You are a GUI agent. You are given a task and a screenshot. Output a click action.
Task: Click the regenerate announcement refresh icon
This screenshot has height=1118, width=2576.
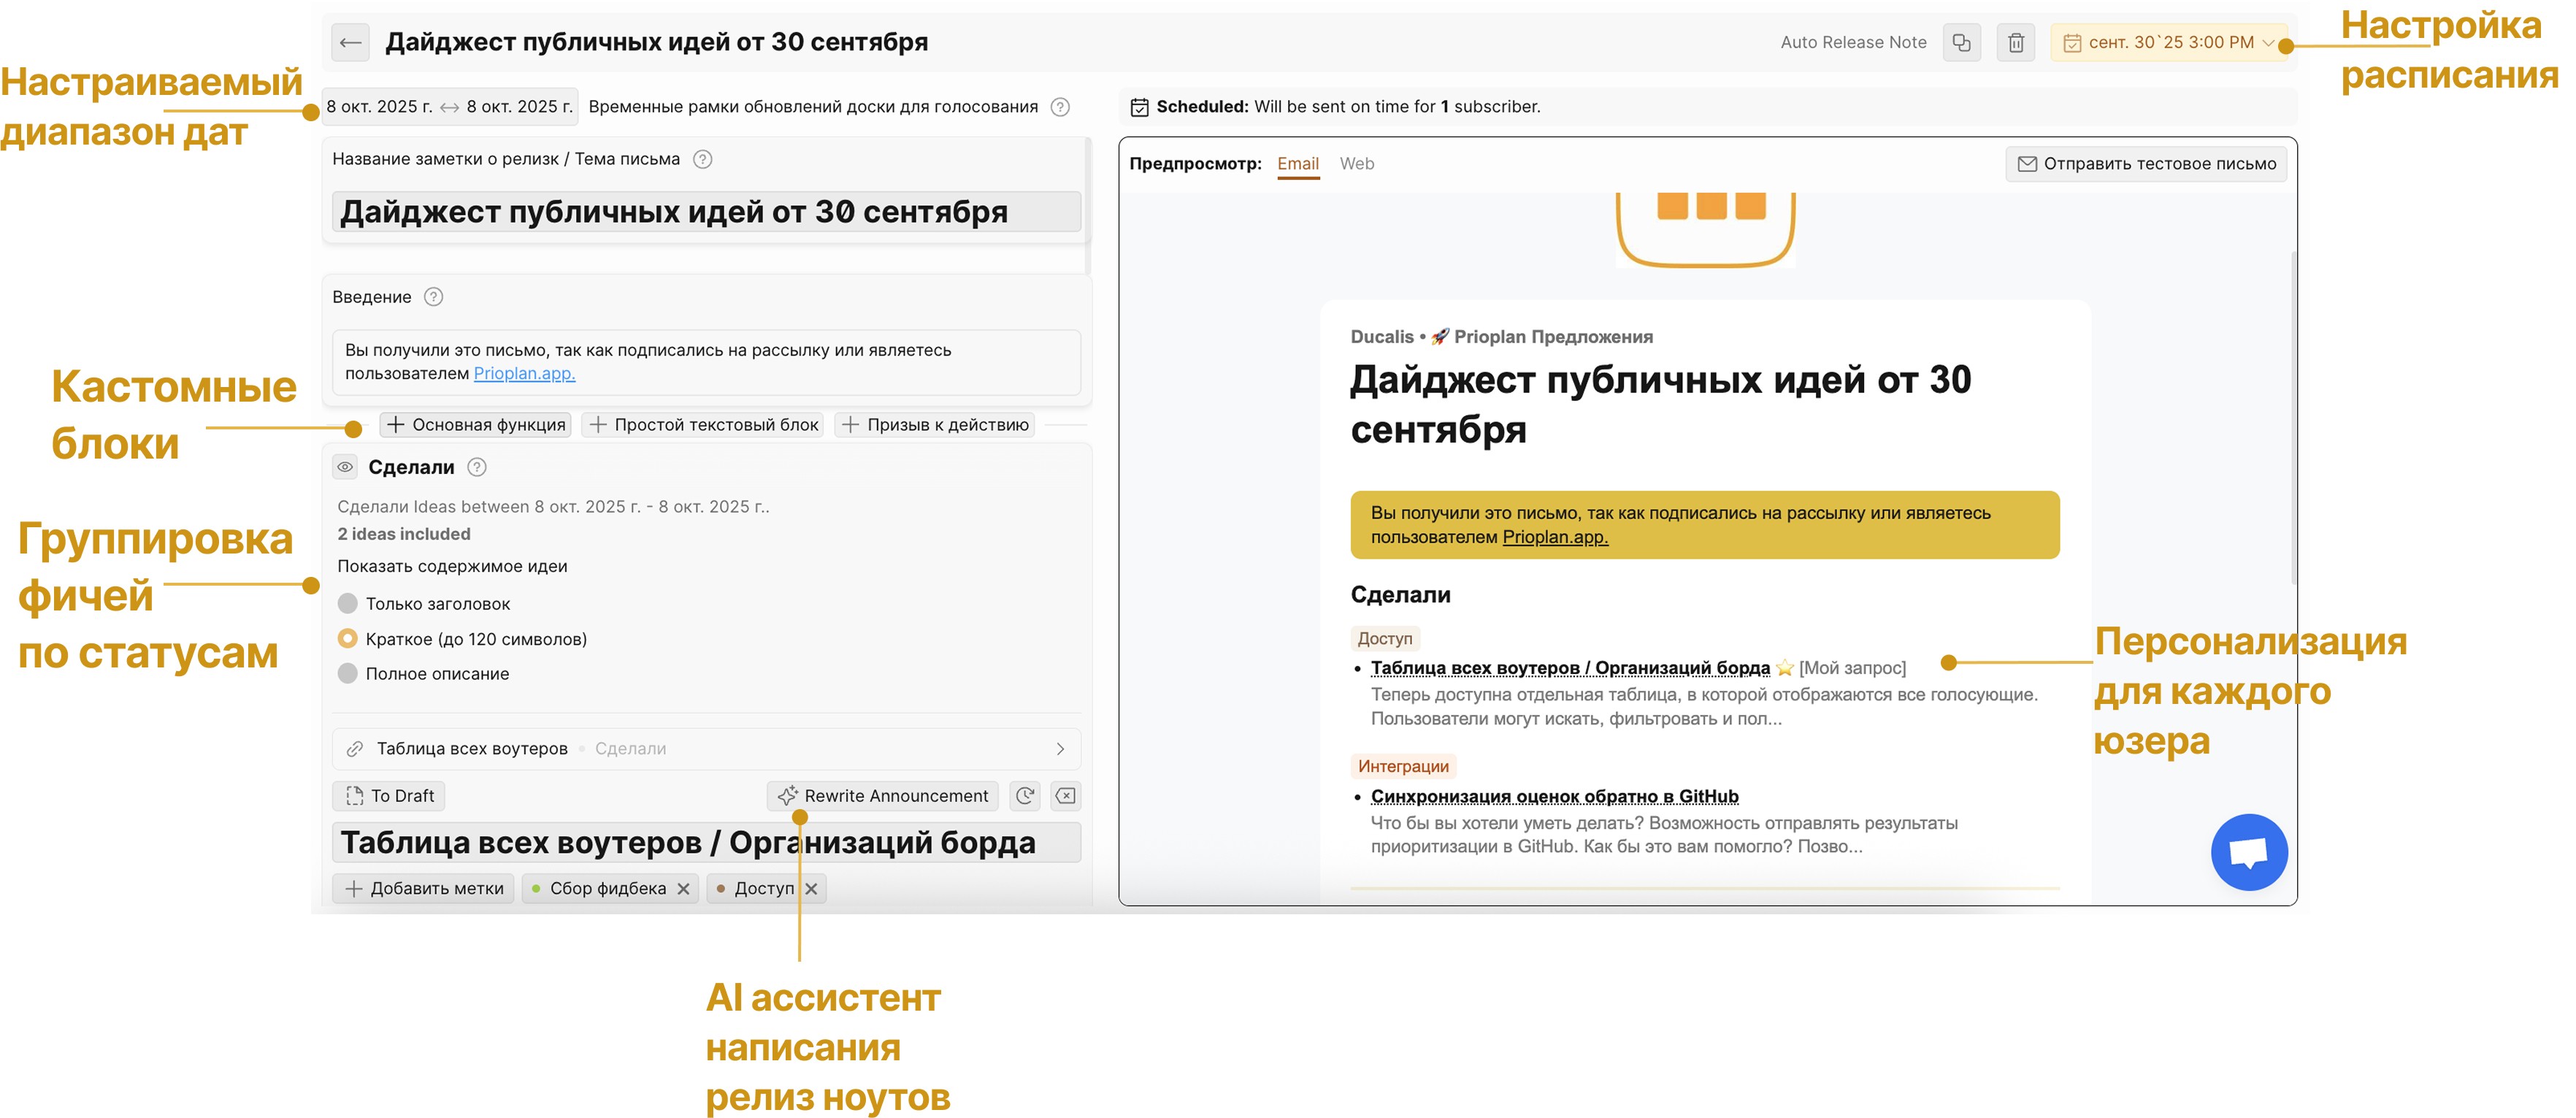1025,796
